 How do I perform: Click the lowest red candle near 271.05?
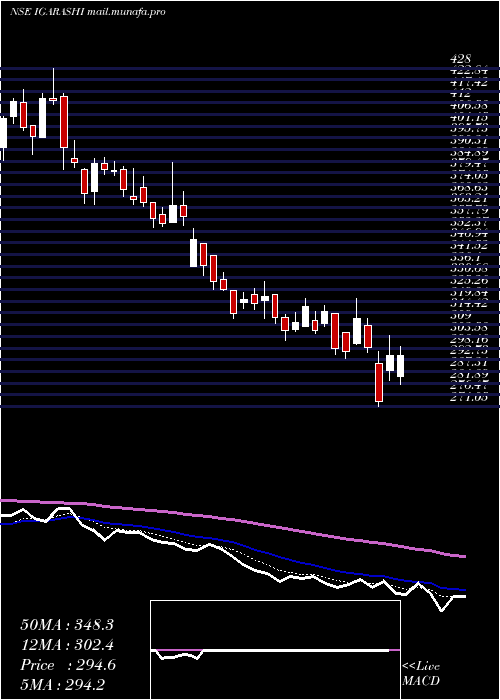(379, 382)
